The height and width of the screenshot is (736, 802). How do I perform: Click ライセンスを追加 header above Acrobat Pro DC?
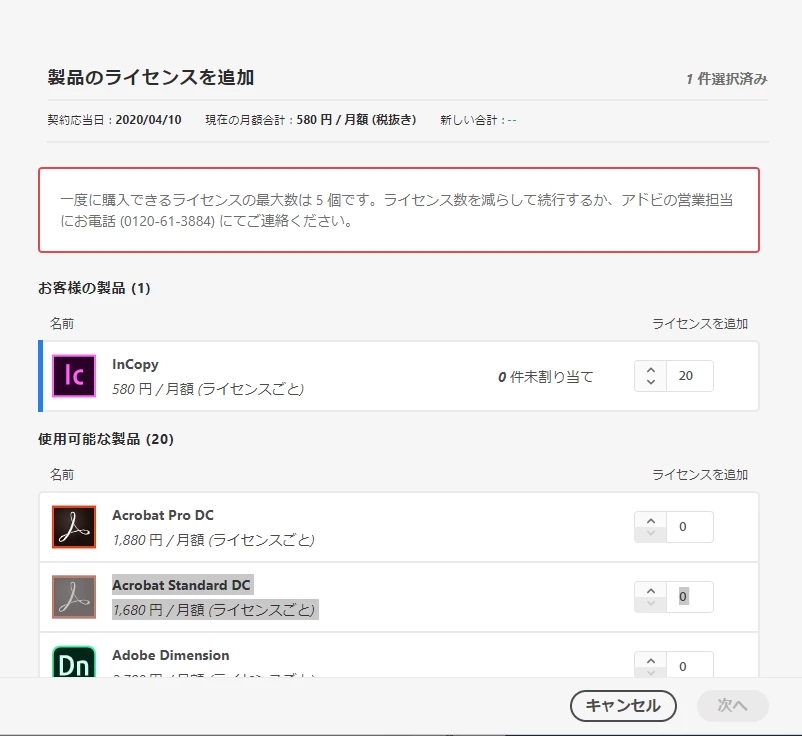click(700, 475)
